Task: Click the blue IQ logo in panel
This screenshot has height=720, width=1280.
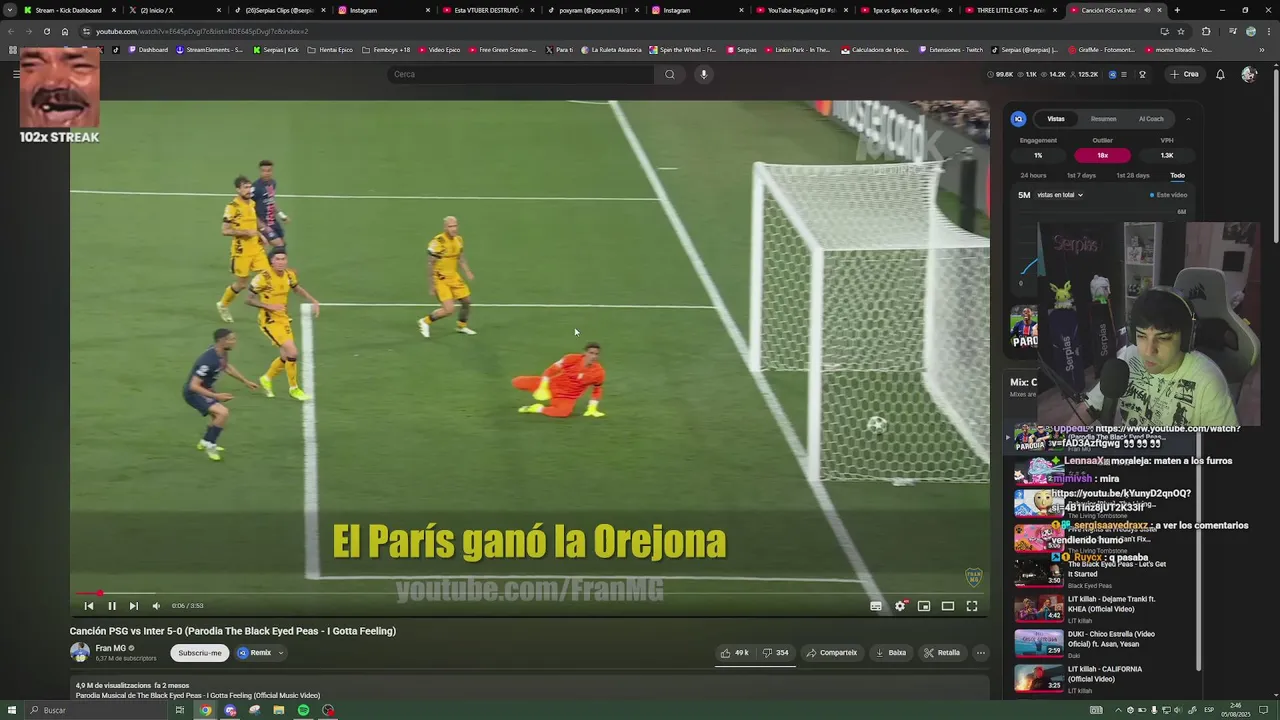Action: pyautogui.click(x=1018, y=119)
